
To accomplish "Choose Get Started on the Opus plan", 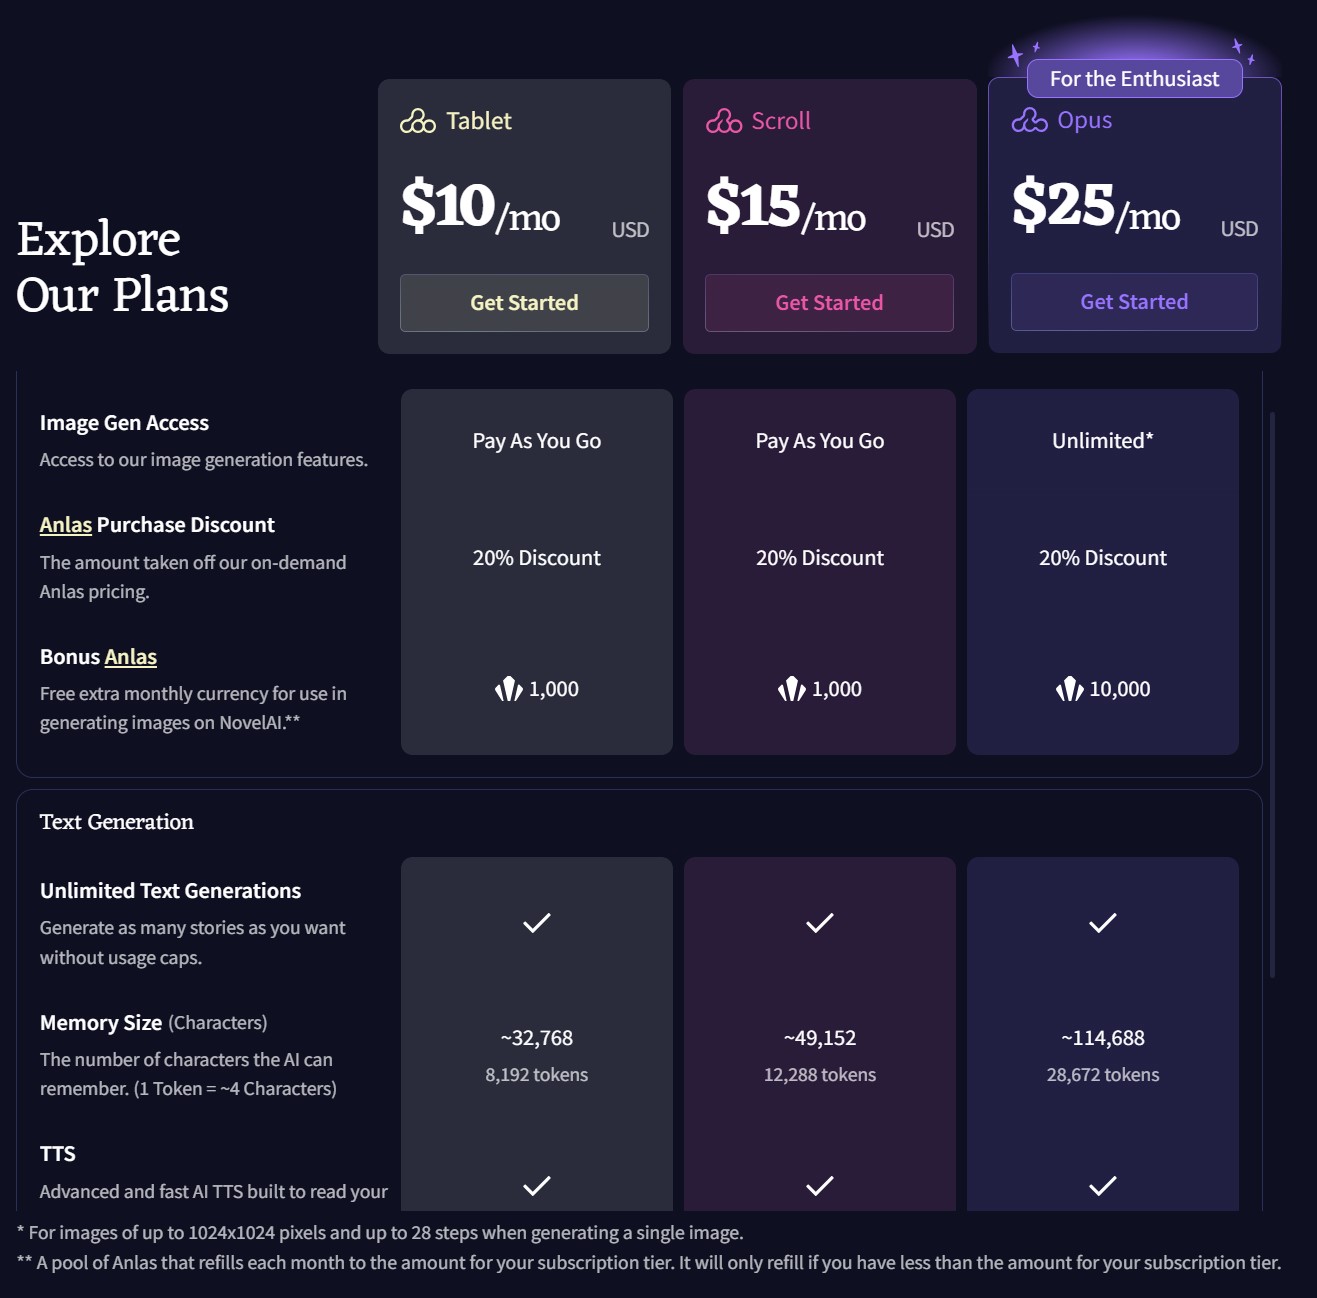I will [x=1134, y=302].
